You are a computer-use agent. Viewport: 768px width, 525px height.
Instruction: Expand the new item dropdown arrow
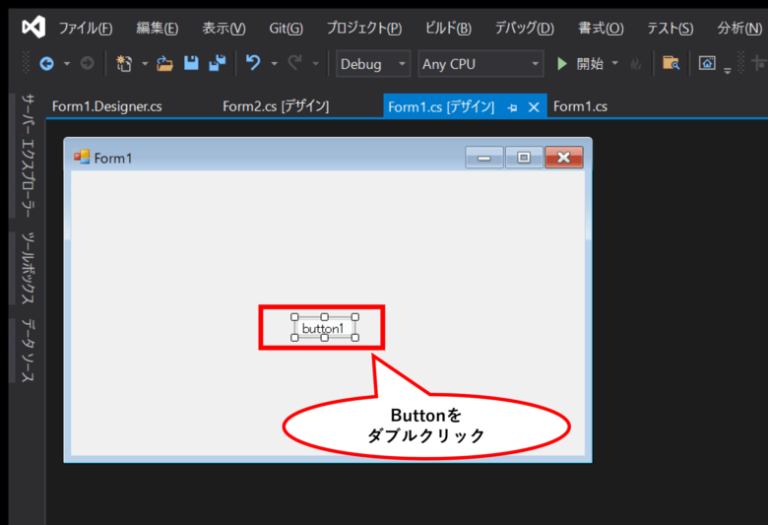click(144, 64)
